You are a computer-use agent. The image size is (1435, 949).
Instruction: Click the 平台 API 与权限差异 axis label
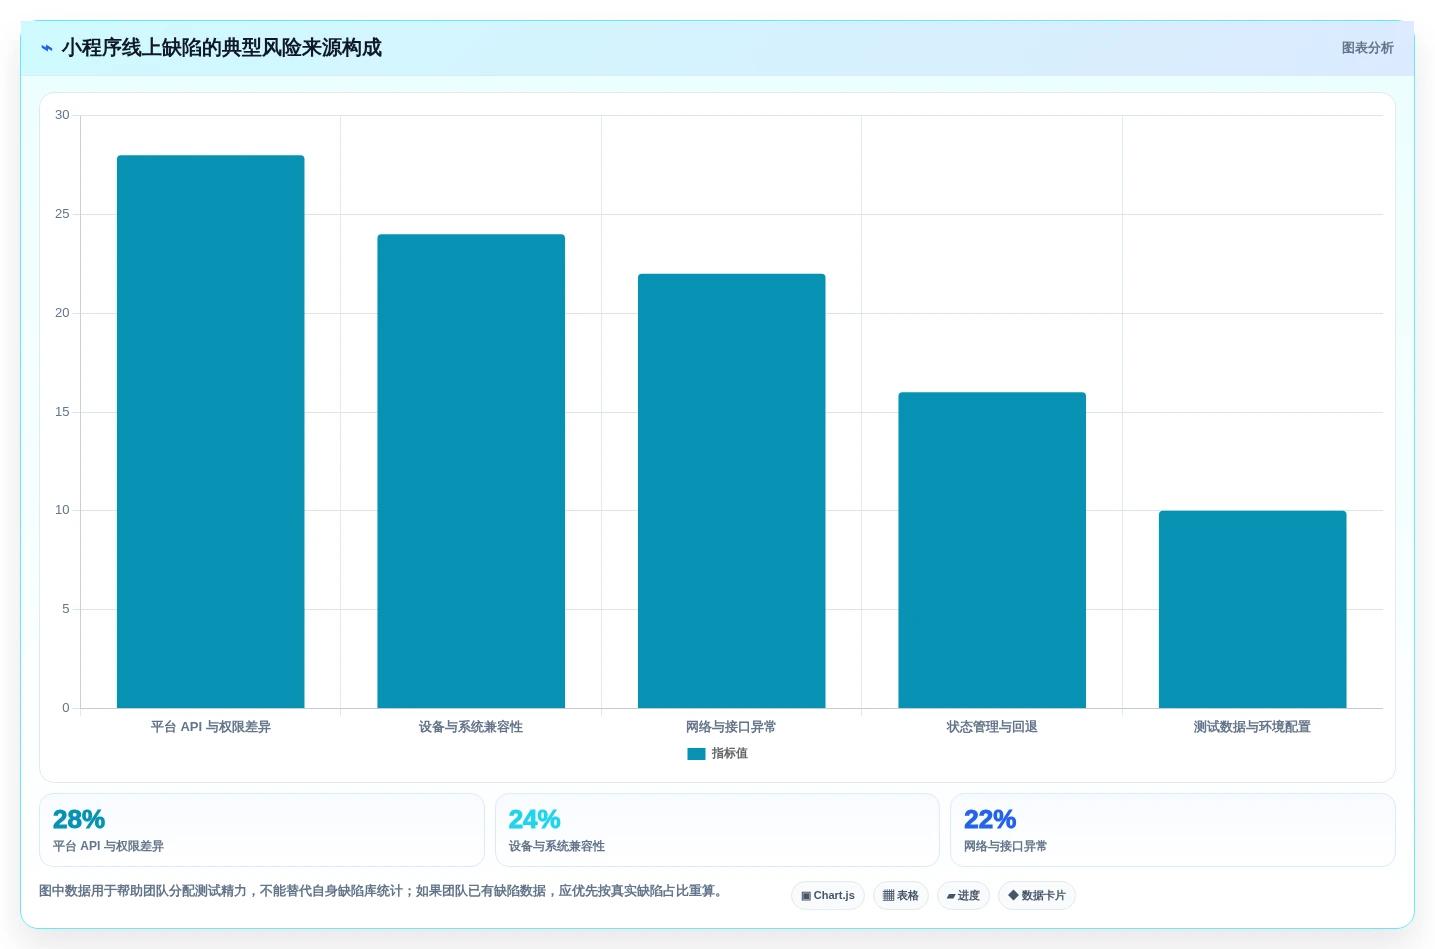click(211, 727)
